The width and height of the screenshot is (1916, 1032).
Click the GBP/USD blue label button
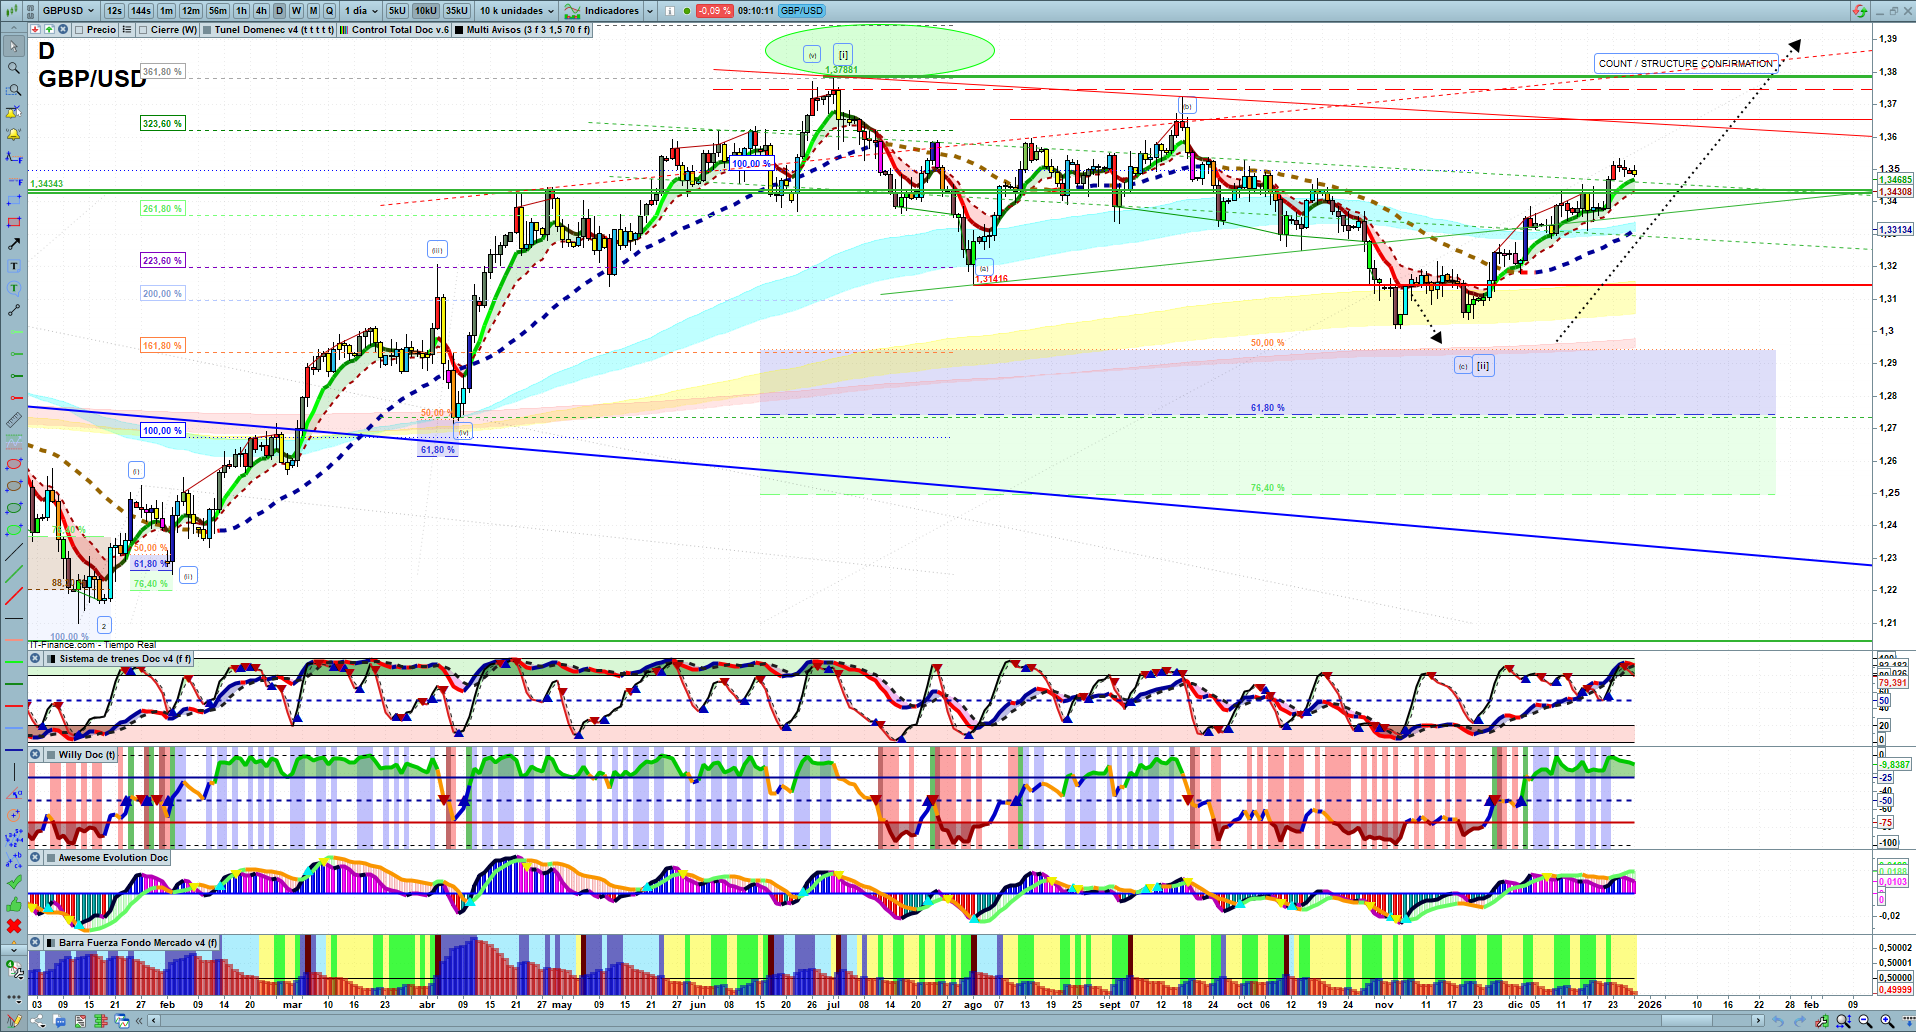point(802,11)
